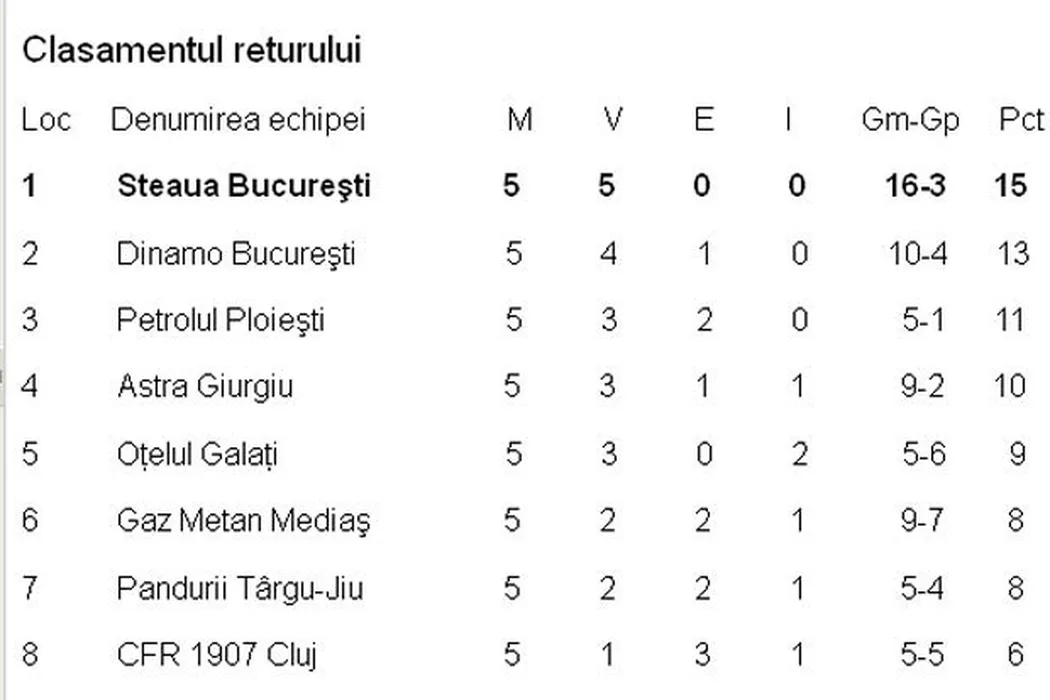Open the Pandurii Târgu-Jiu team entry

(240, 588)
